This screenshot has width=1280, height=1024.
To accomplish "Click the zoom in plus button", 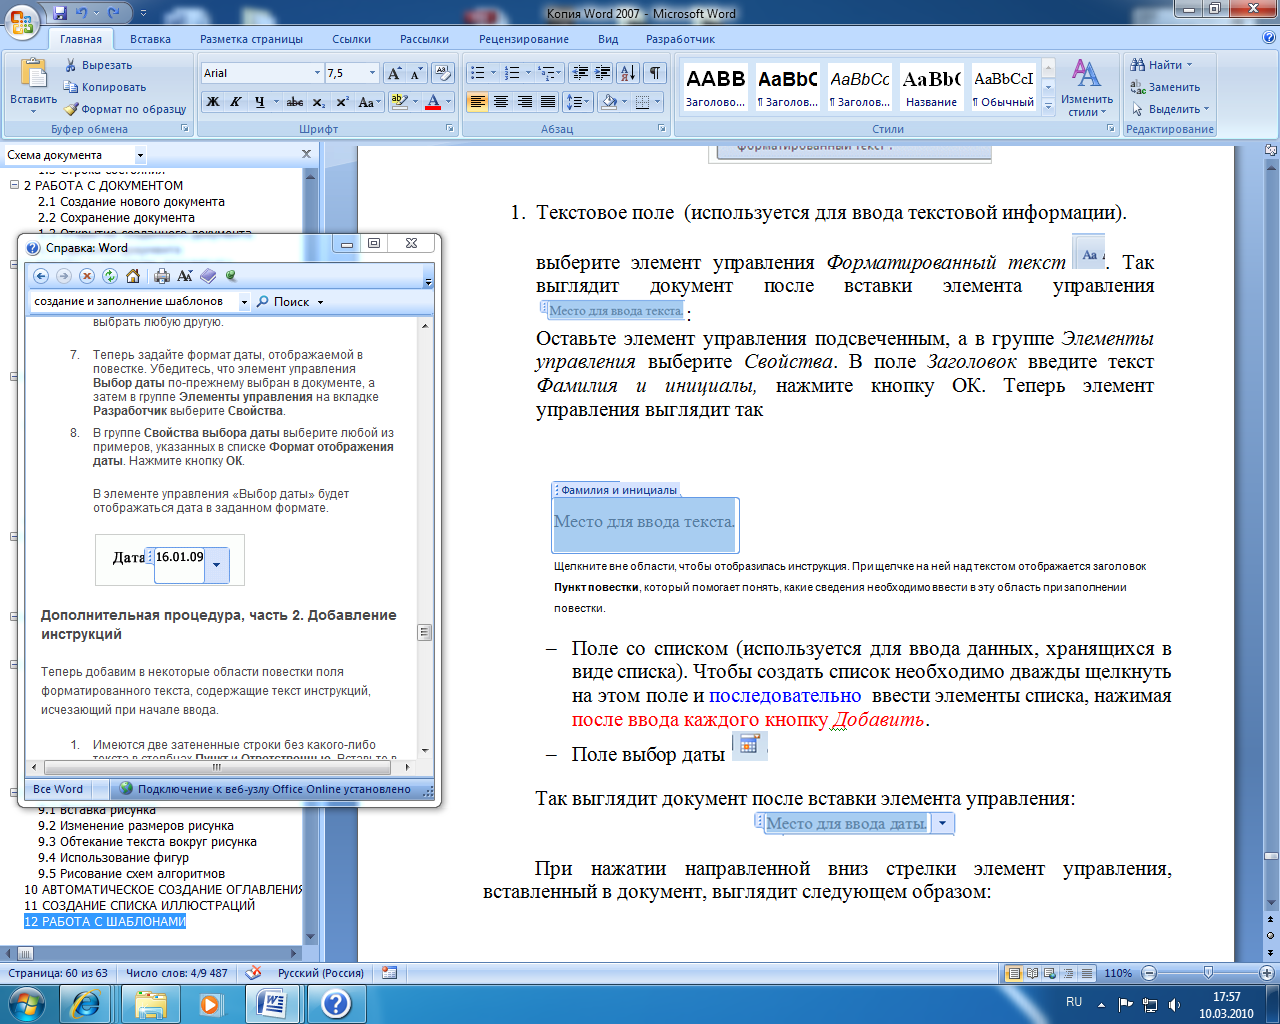I will tap(1267, 973).
